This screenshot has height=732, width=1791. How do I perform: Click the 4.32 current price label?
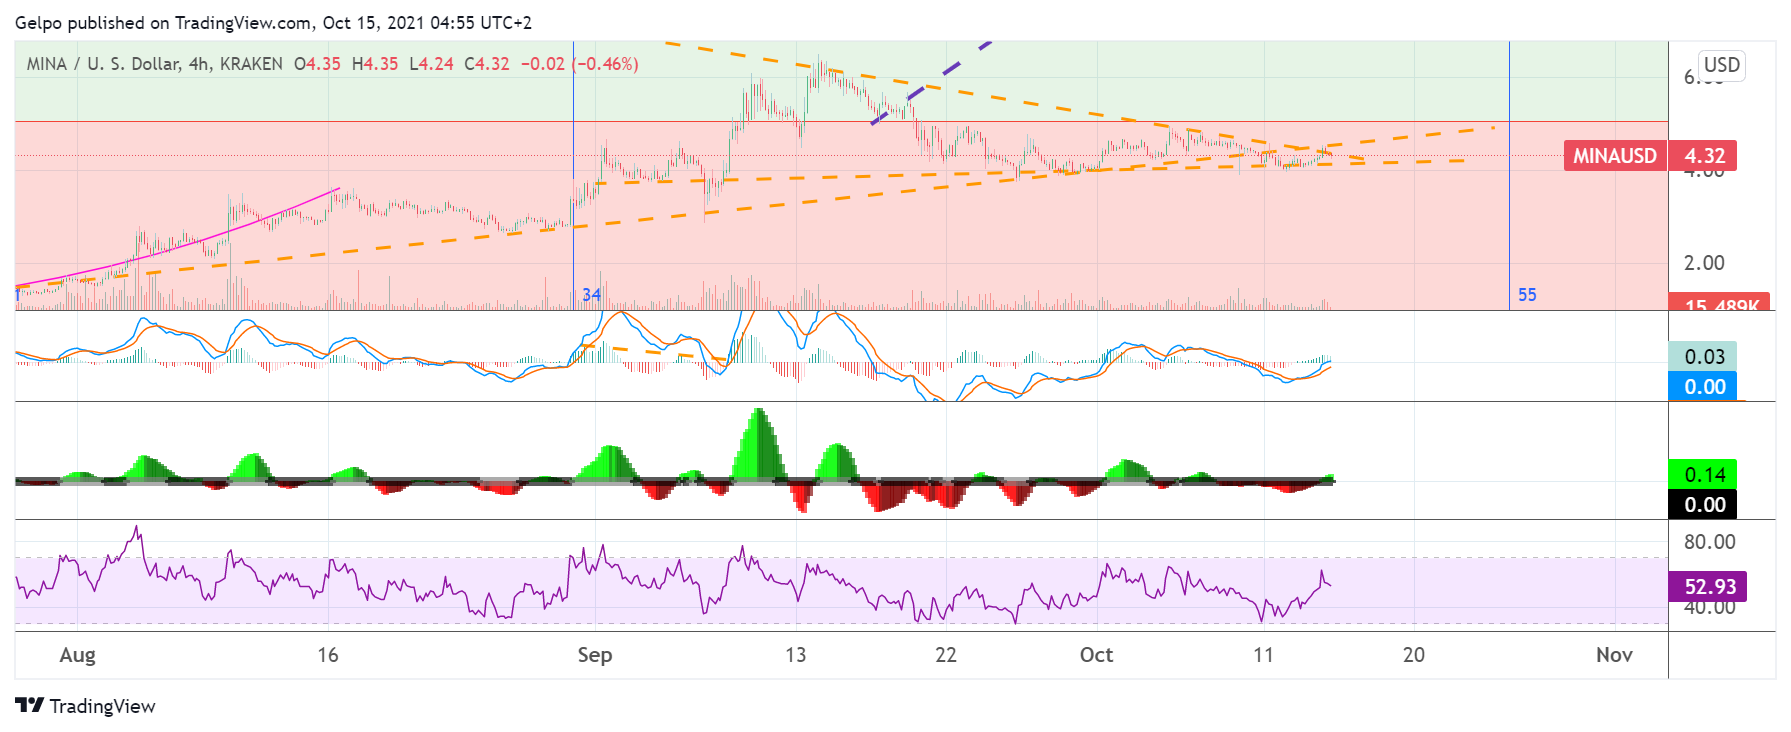pyautogui.click(x=1704, y=156)
